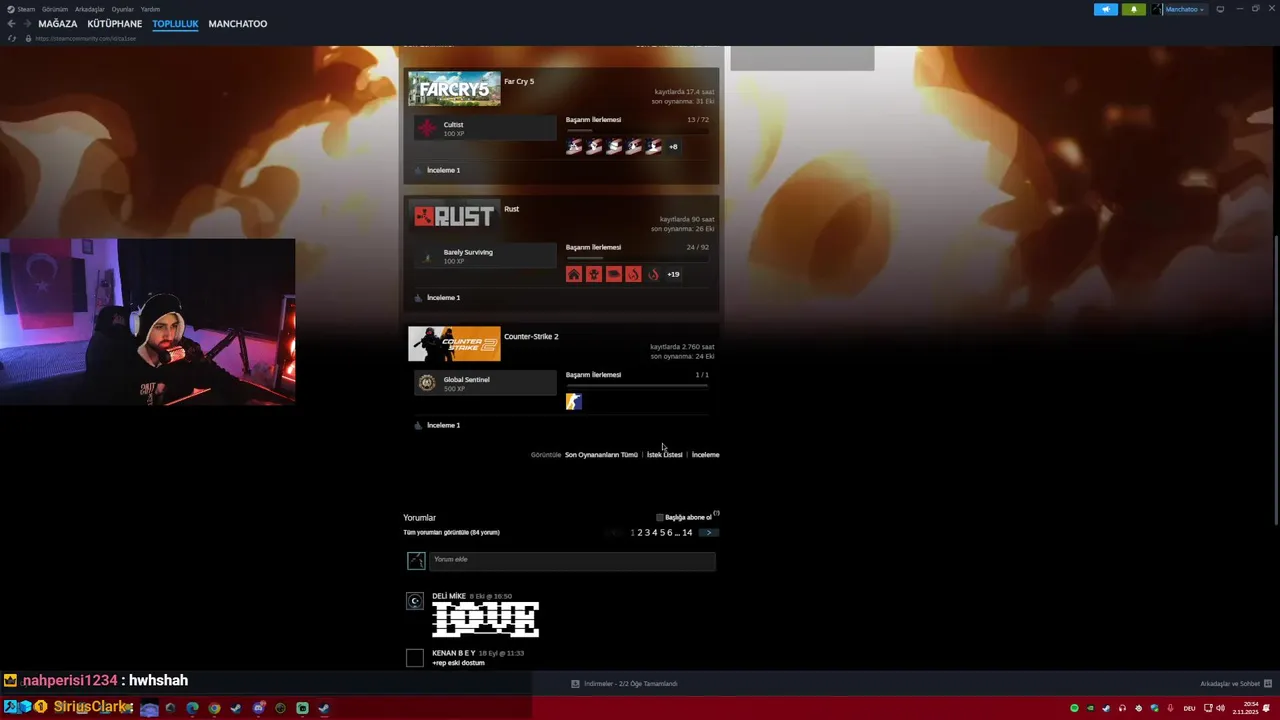Image resolution: width=1280 pixels, height=720 pixels.
Task: Click the page vertical scrollbar
Action: coord(1275,380)
